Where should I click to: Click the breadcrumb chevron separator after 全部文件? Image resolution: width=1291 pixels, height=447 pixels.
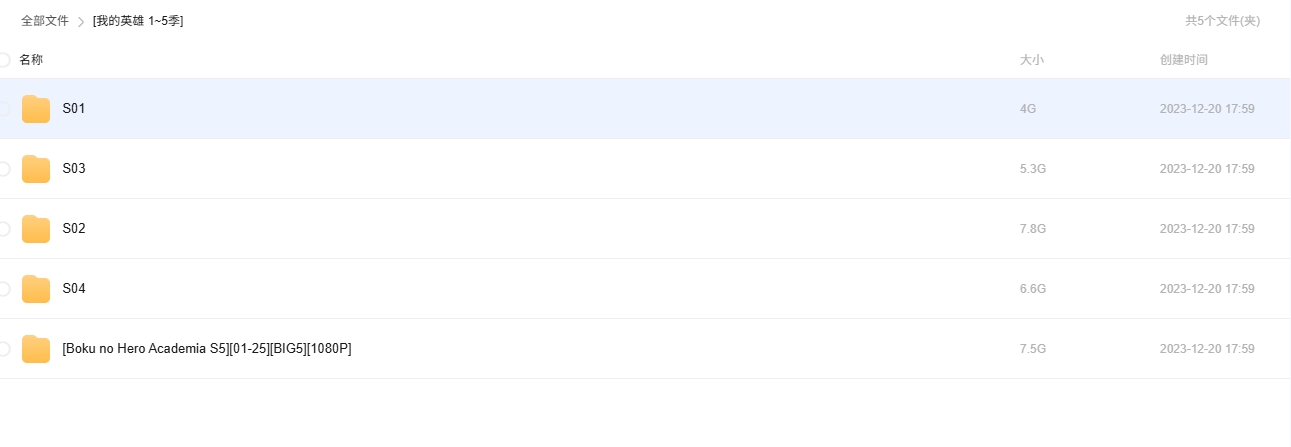(81, 22)
